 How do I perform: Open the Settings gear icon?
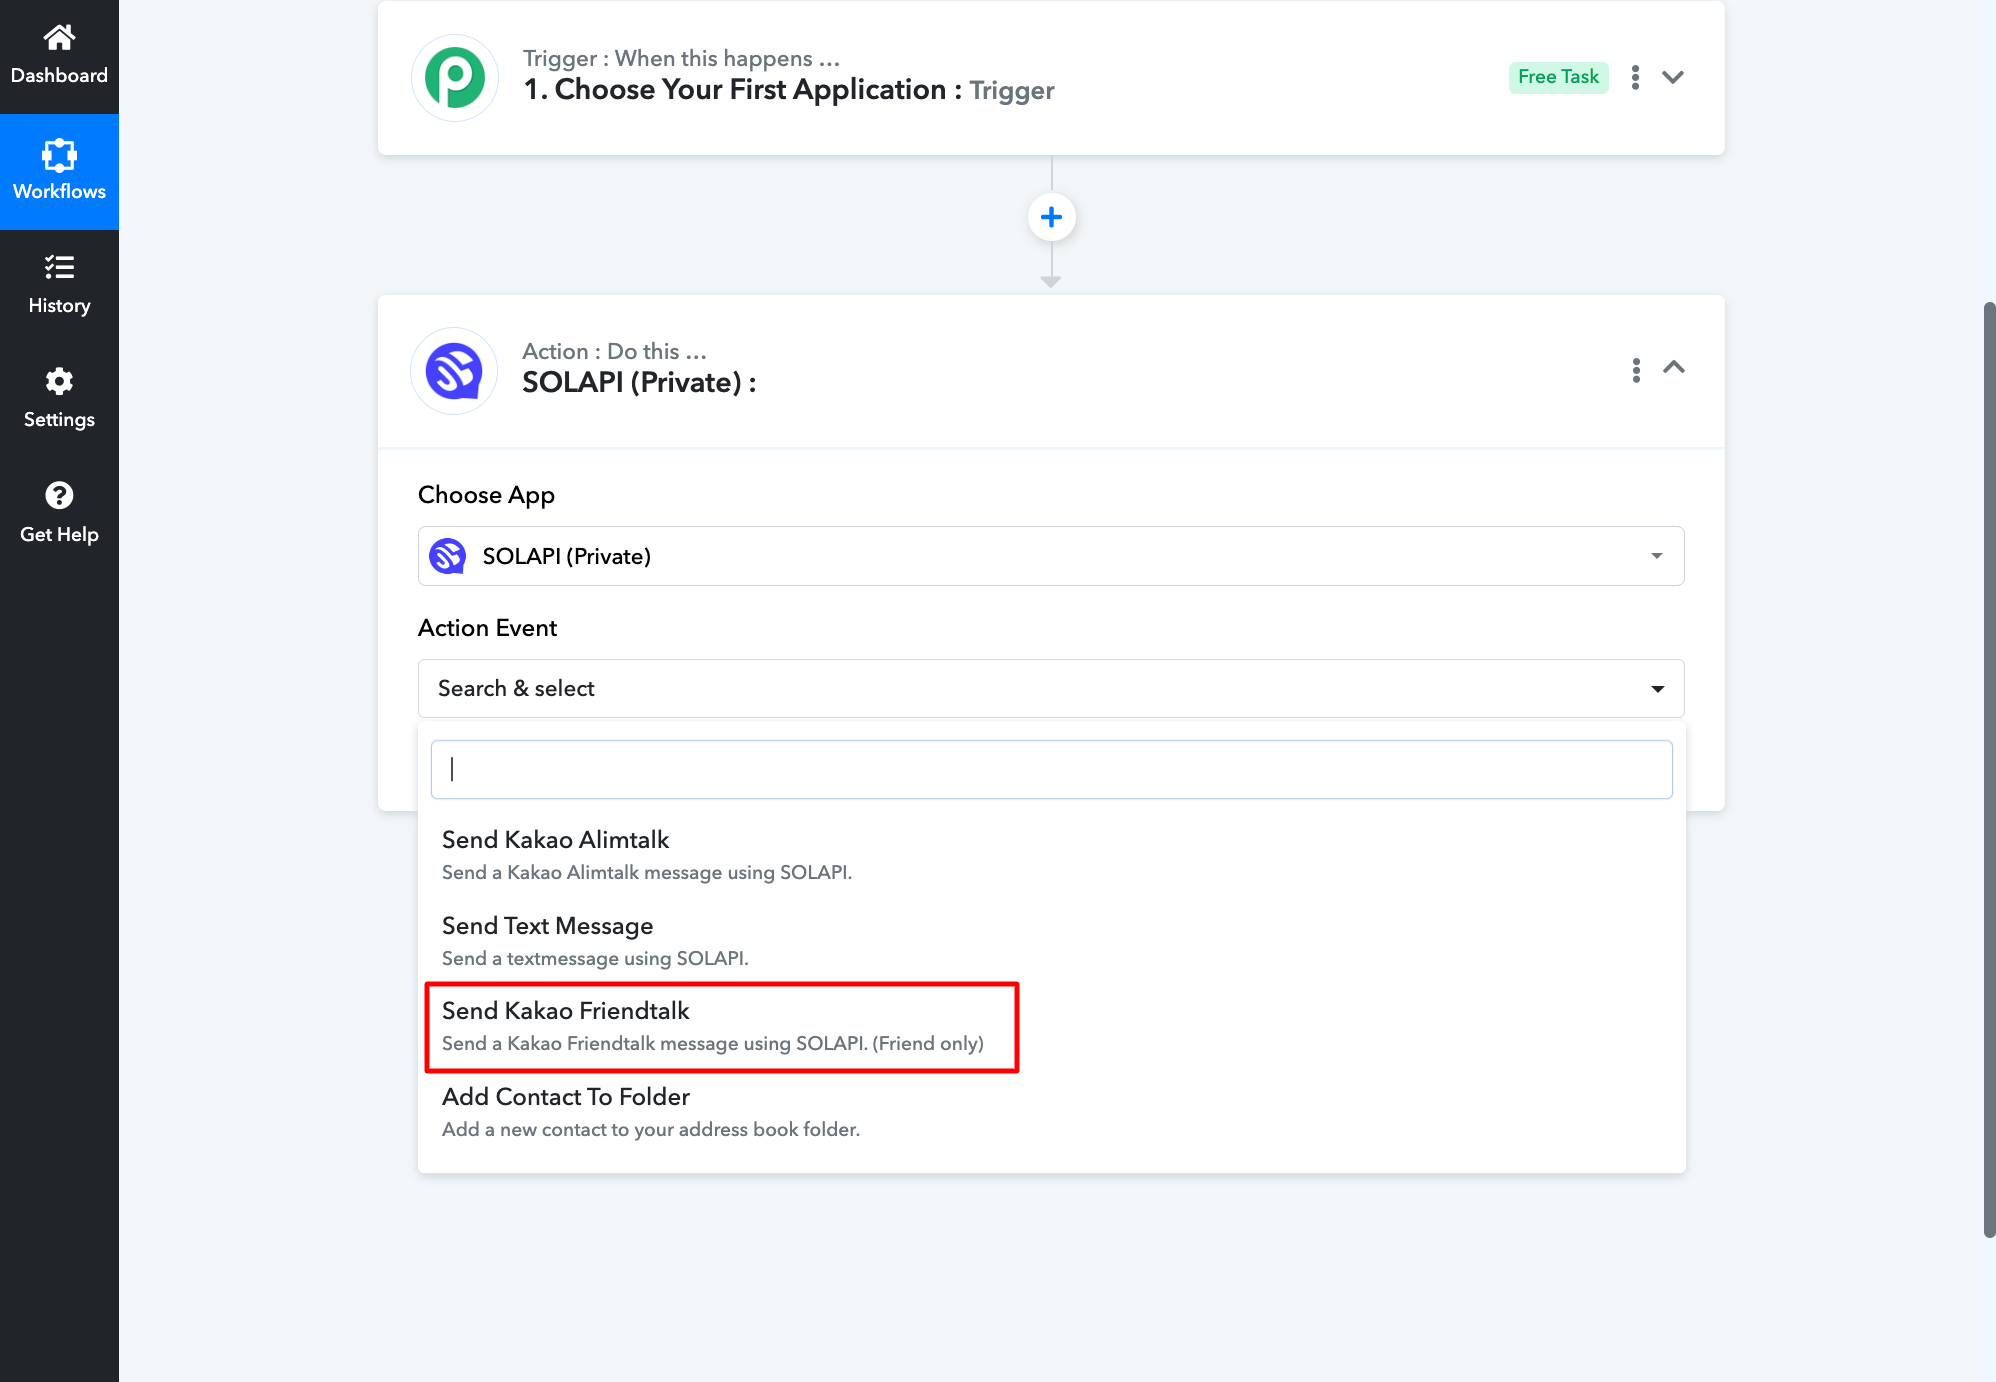pyautogui.click(x=59, y=381)
